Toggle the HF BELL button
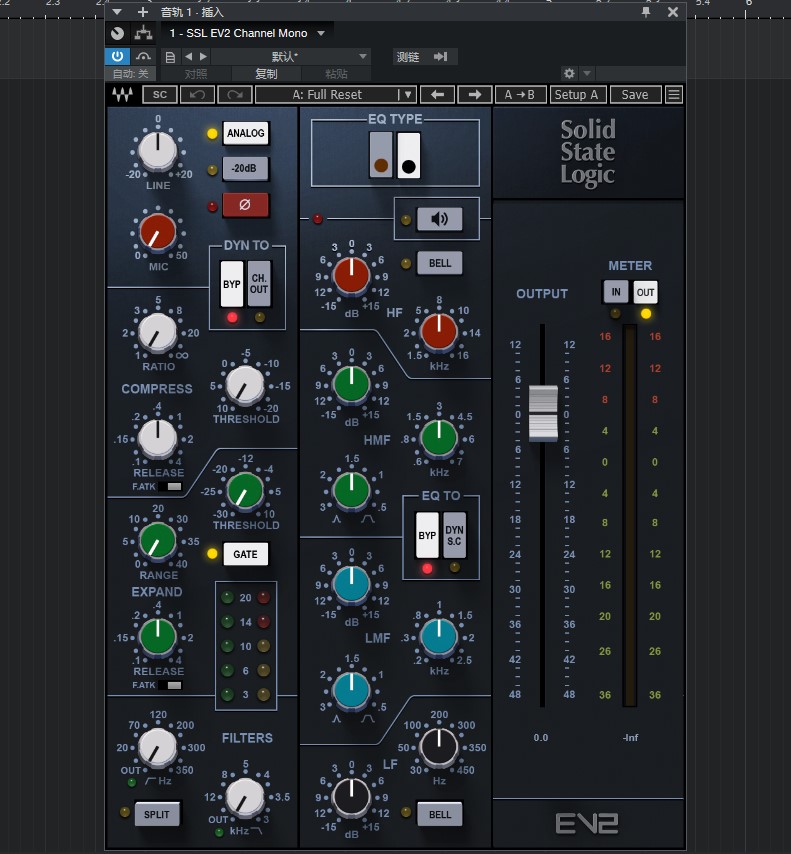 point(440,263)
